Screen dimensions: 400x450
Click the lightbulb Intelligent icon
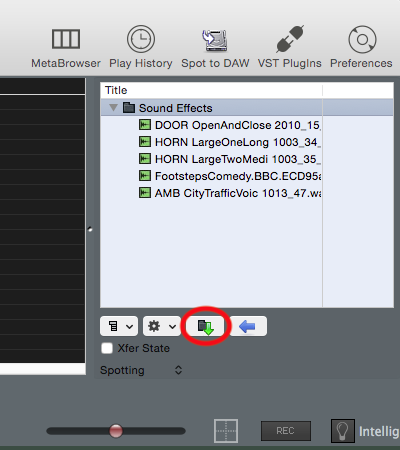pyautogui.click(x=343, y=431)
